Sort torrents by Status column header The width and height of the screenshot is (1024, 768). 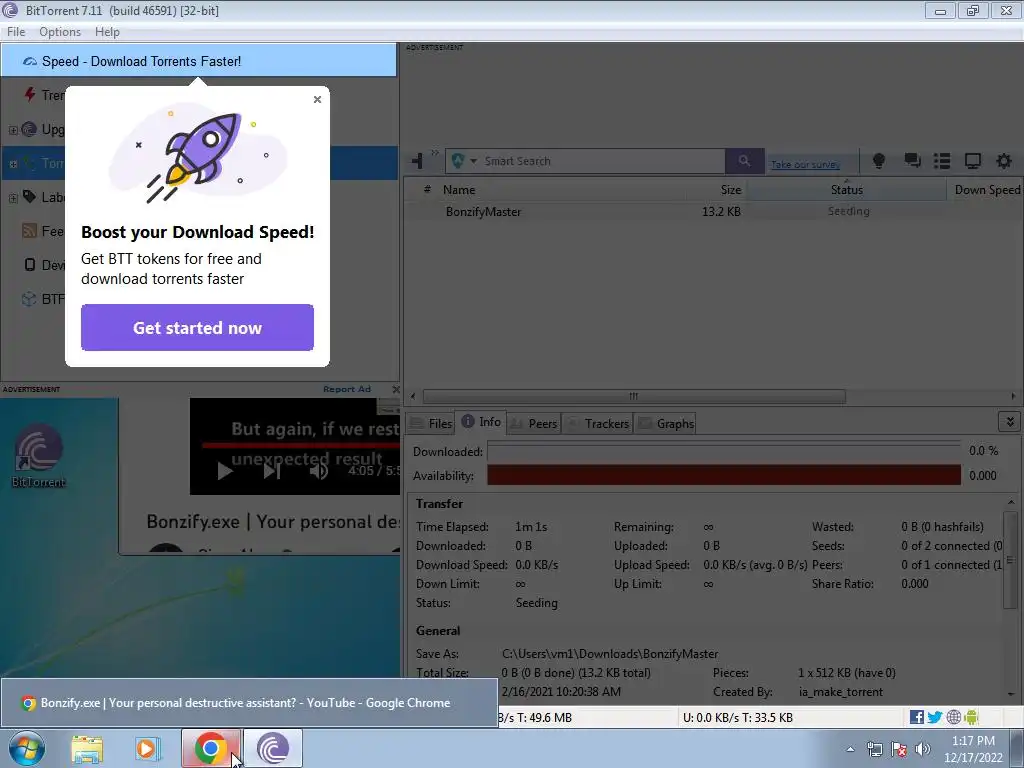(846, 189)
